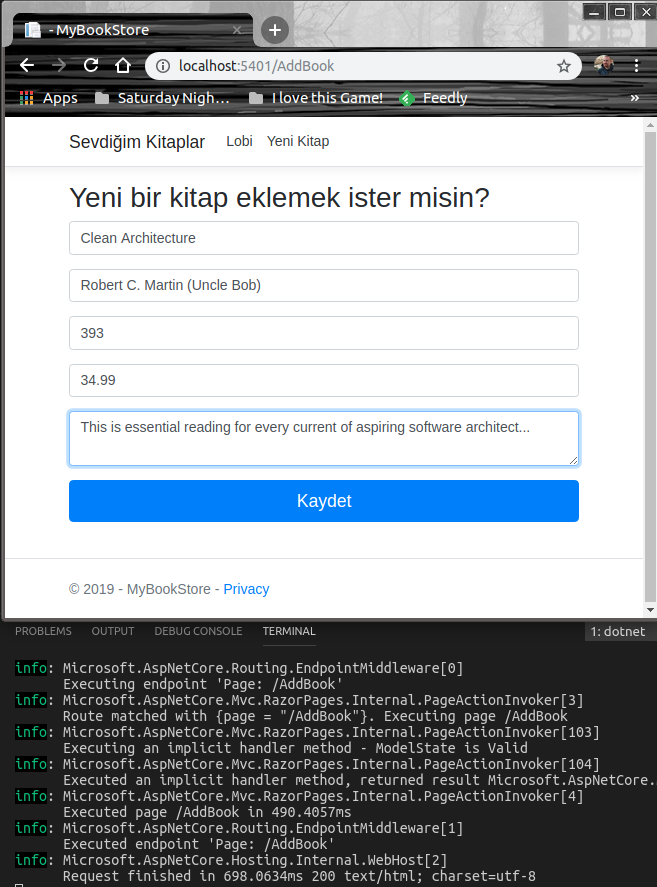Follow the Privacy link in footer
The width and height of the screenshot is (657, 887).
pyautogui.click(x=246, y=589)
